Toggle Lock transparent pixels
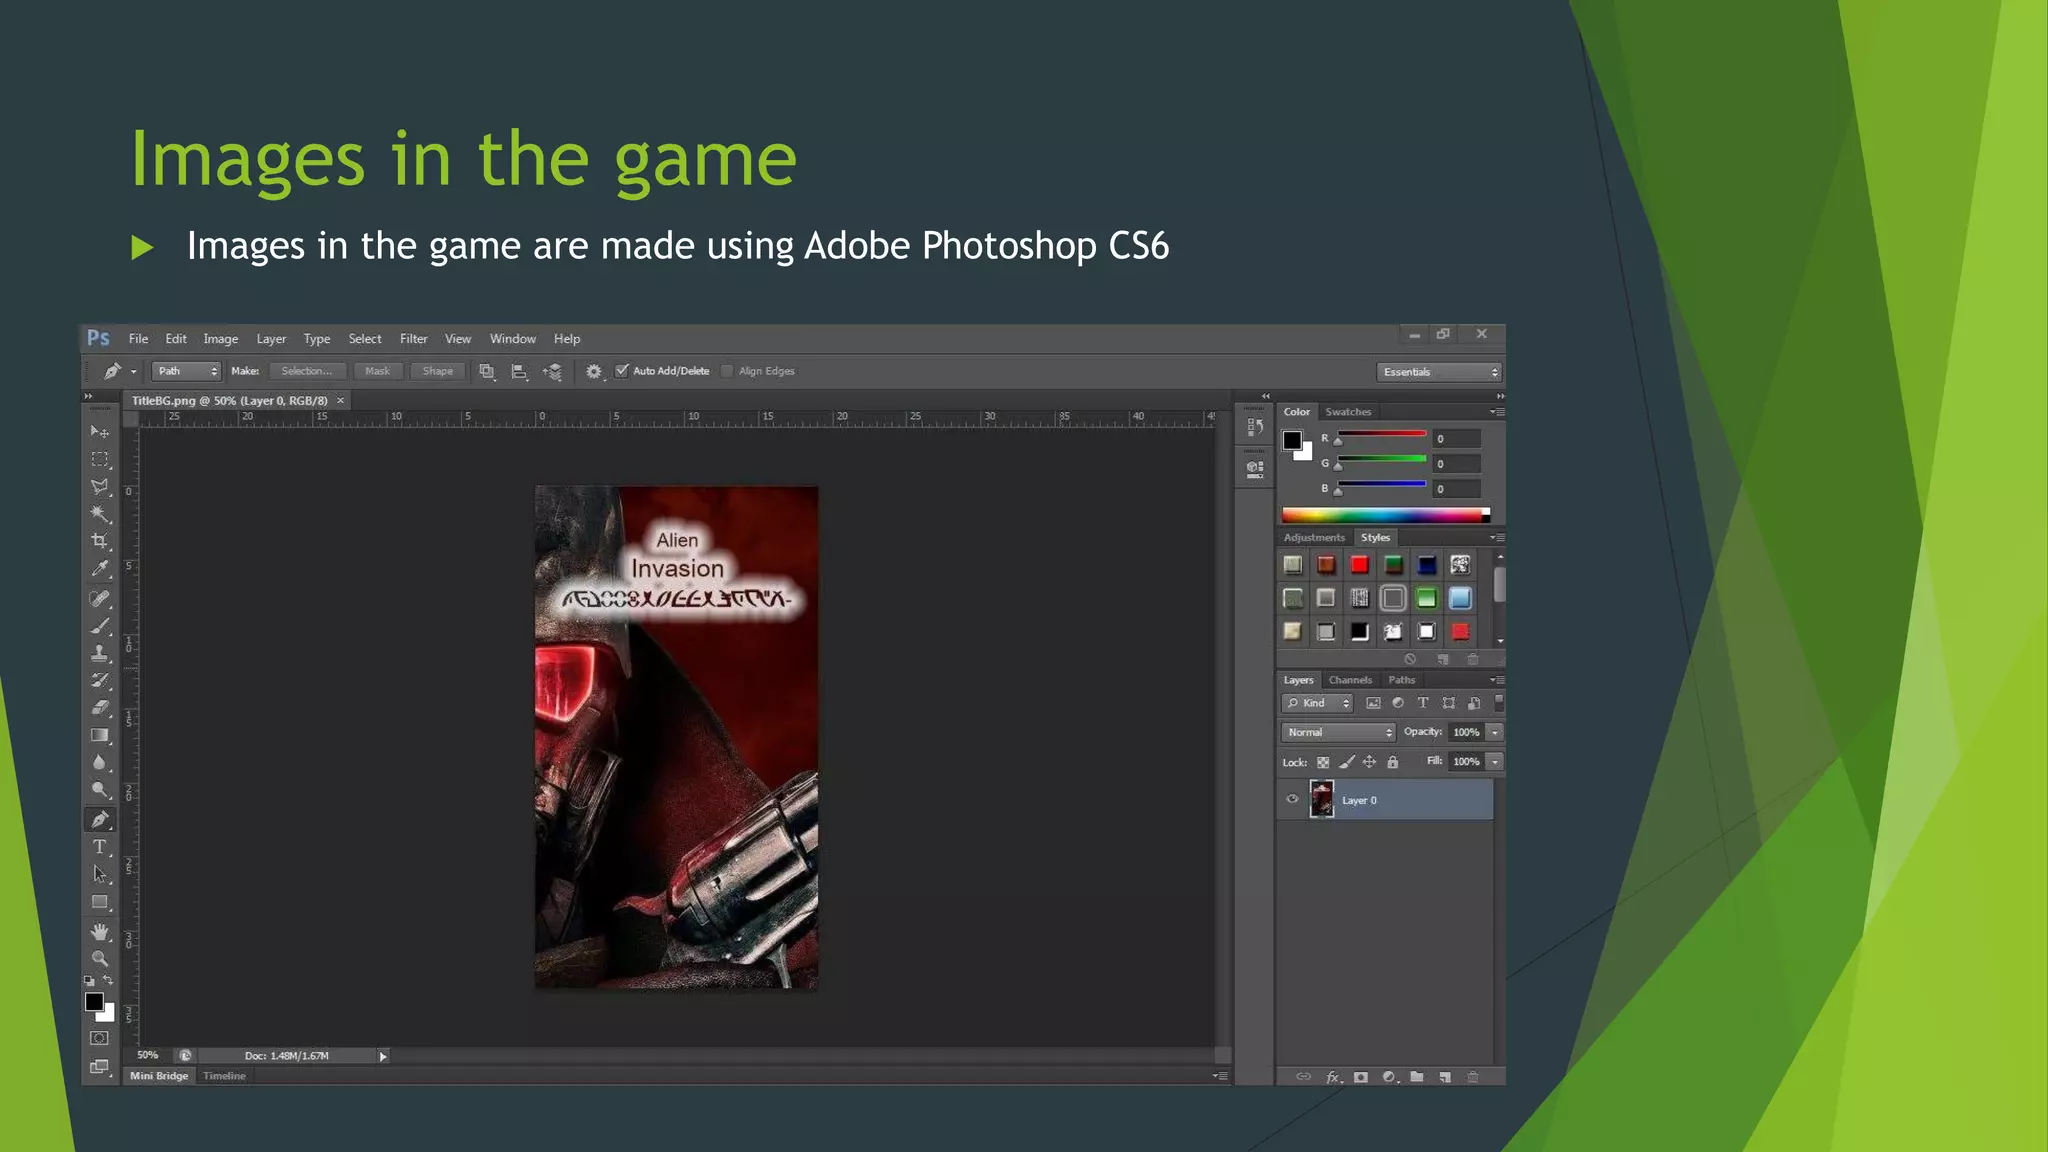 [x=1323, y=762]
